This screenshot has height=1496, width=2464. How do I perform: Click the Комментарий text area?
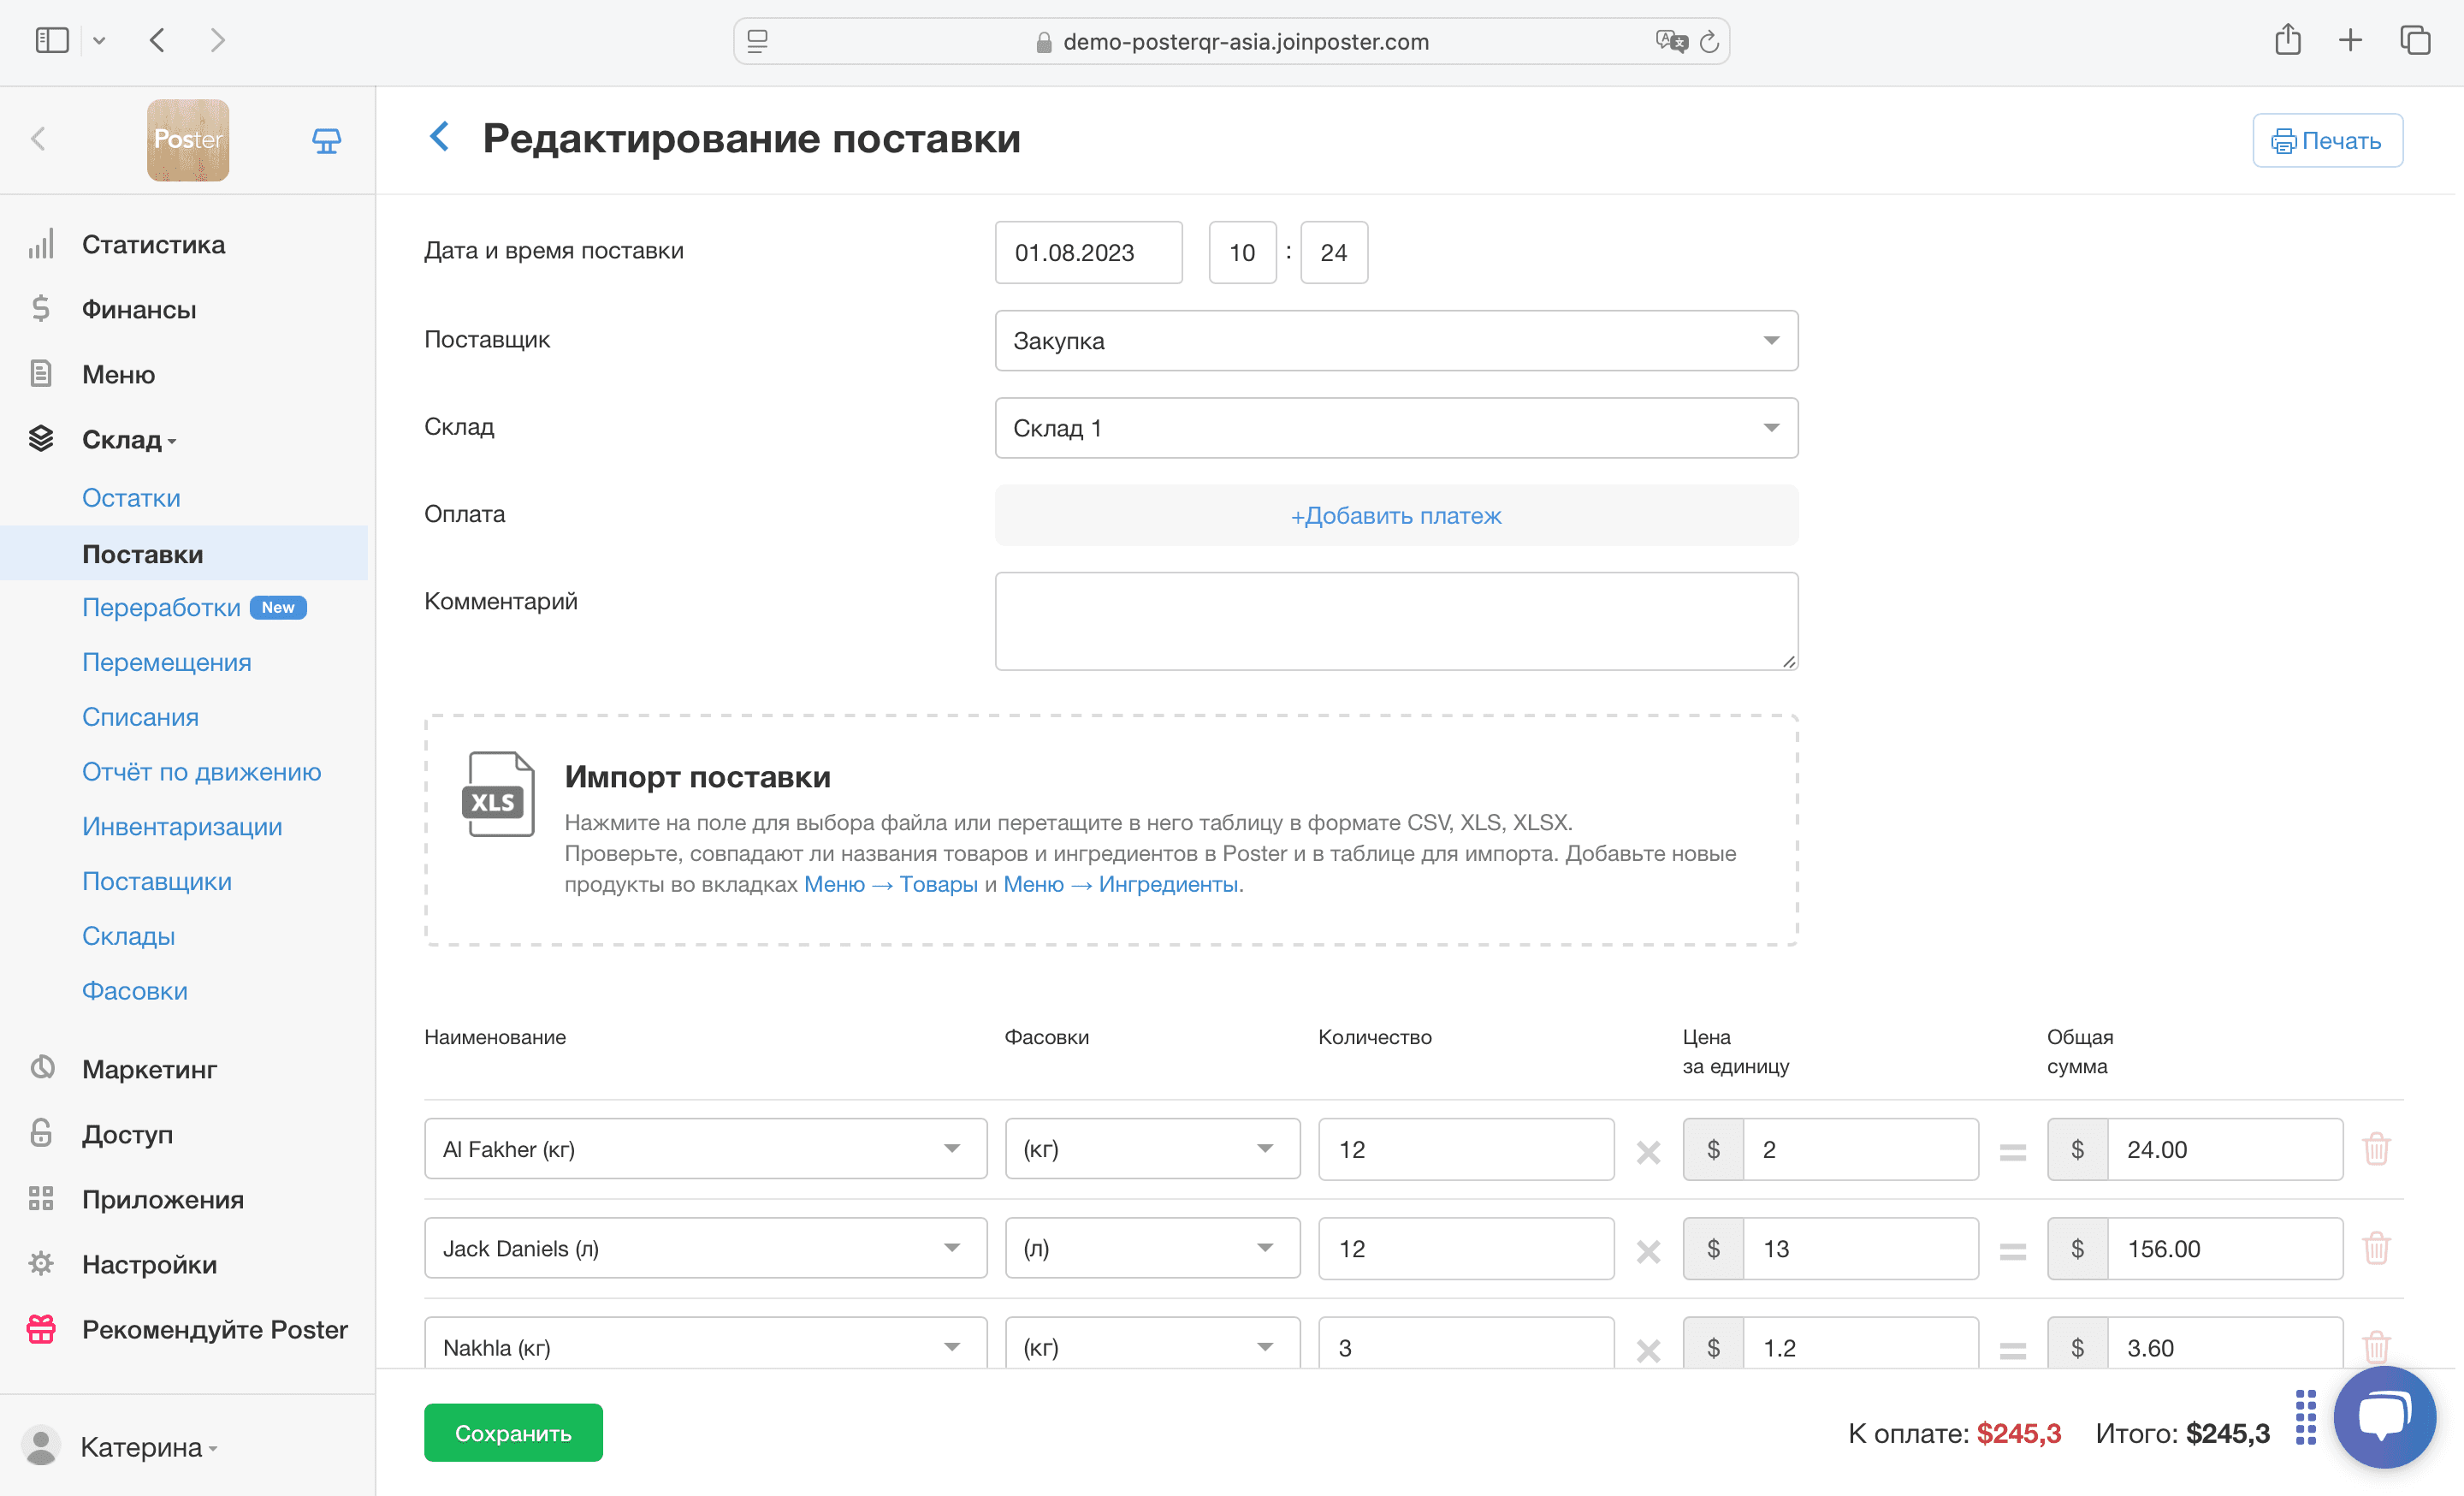[x=1396, y=621]
